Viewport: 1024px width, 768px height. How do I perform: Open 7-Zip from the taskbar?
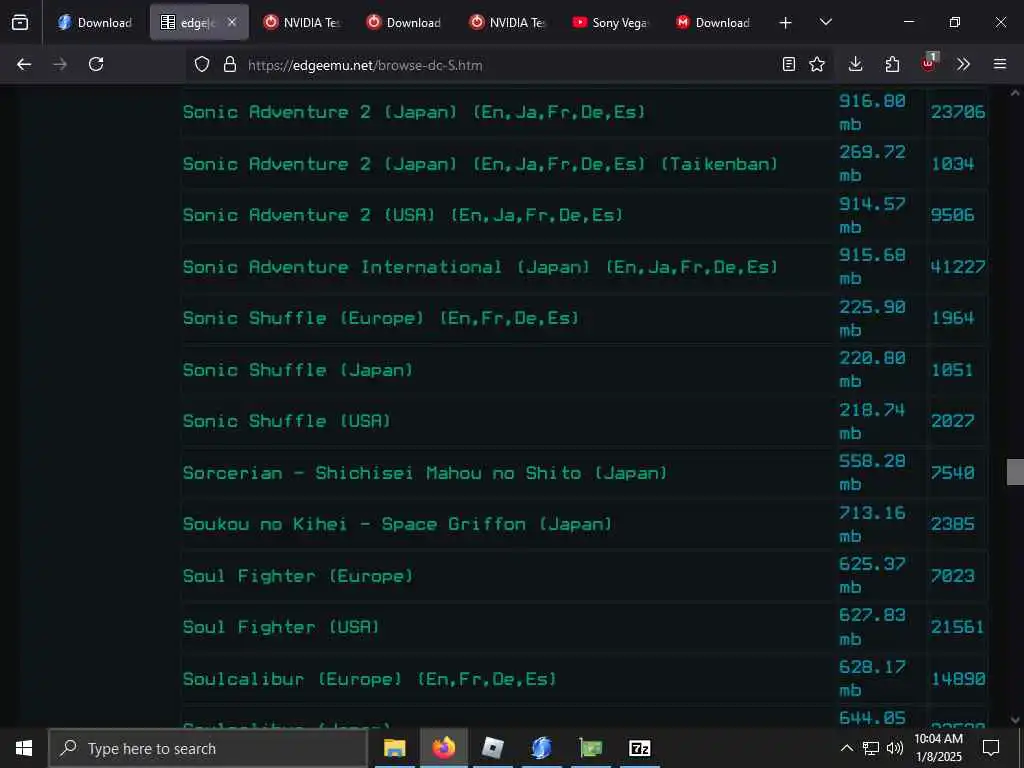pyautogui.click(x=639, y=748)
